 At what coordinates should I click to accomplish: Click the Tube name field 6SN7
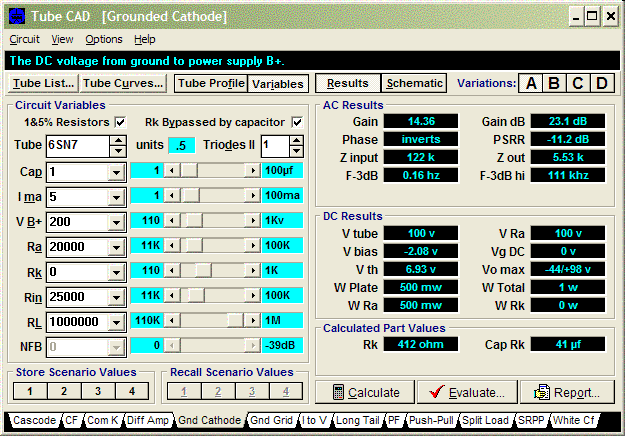(78, 146)
